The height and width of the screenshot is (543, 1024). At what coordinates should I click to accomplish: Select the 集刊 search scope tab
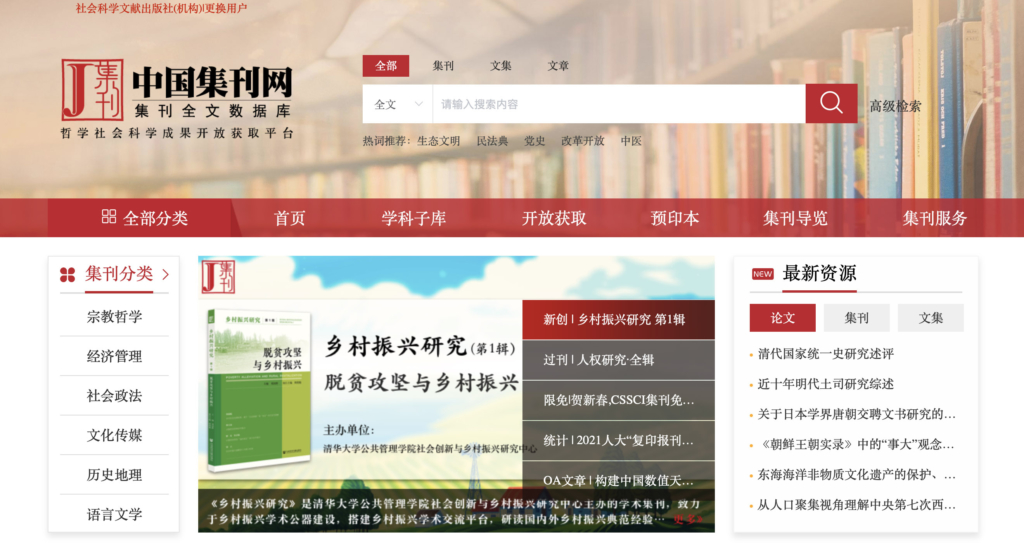pyautogui.click(x=443, y=65)
